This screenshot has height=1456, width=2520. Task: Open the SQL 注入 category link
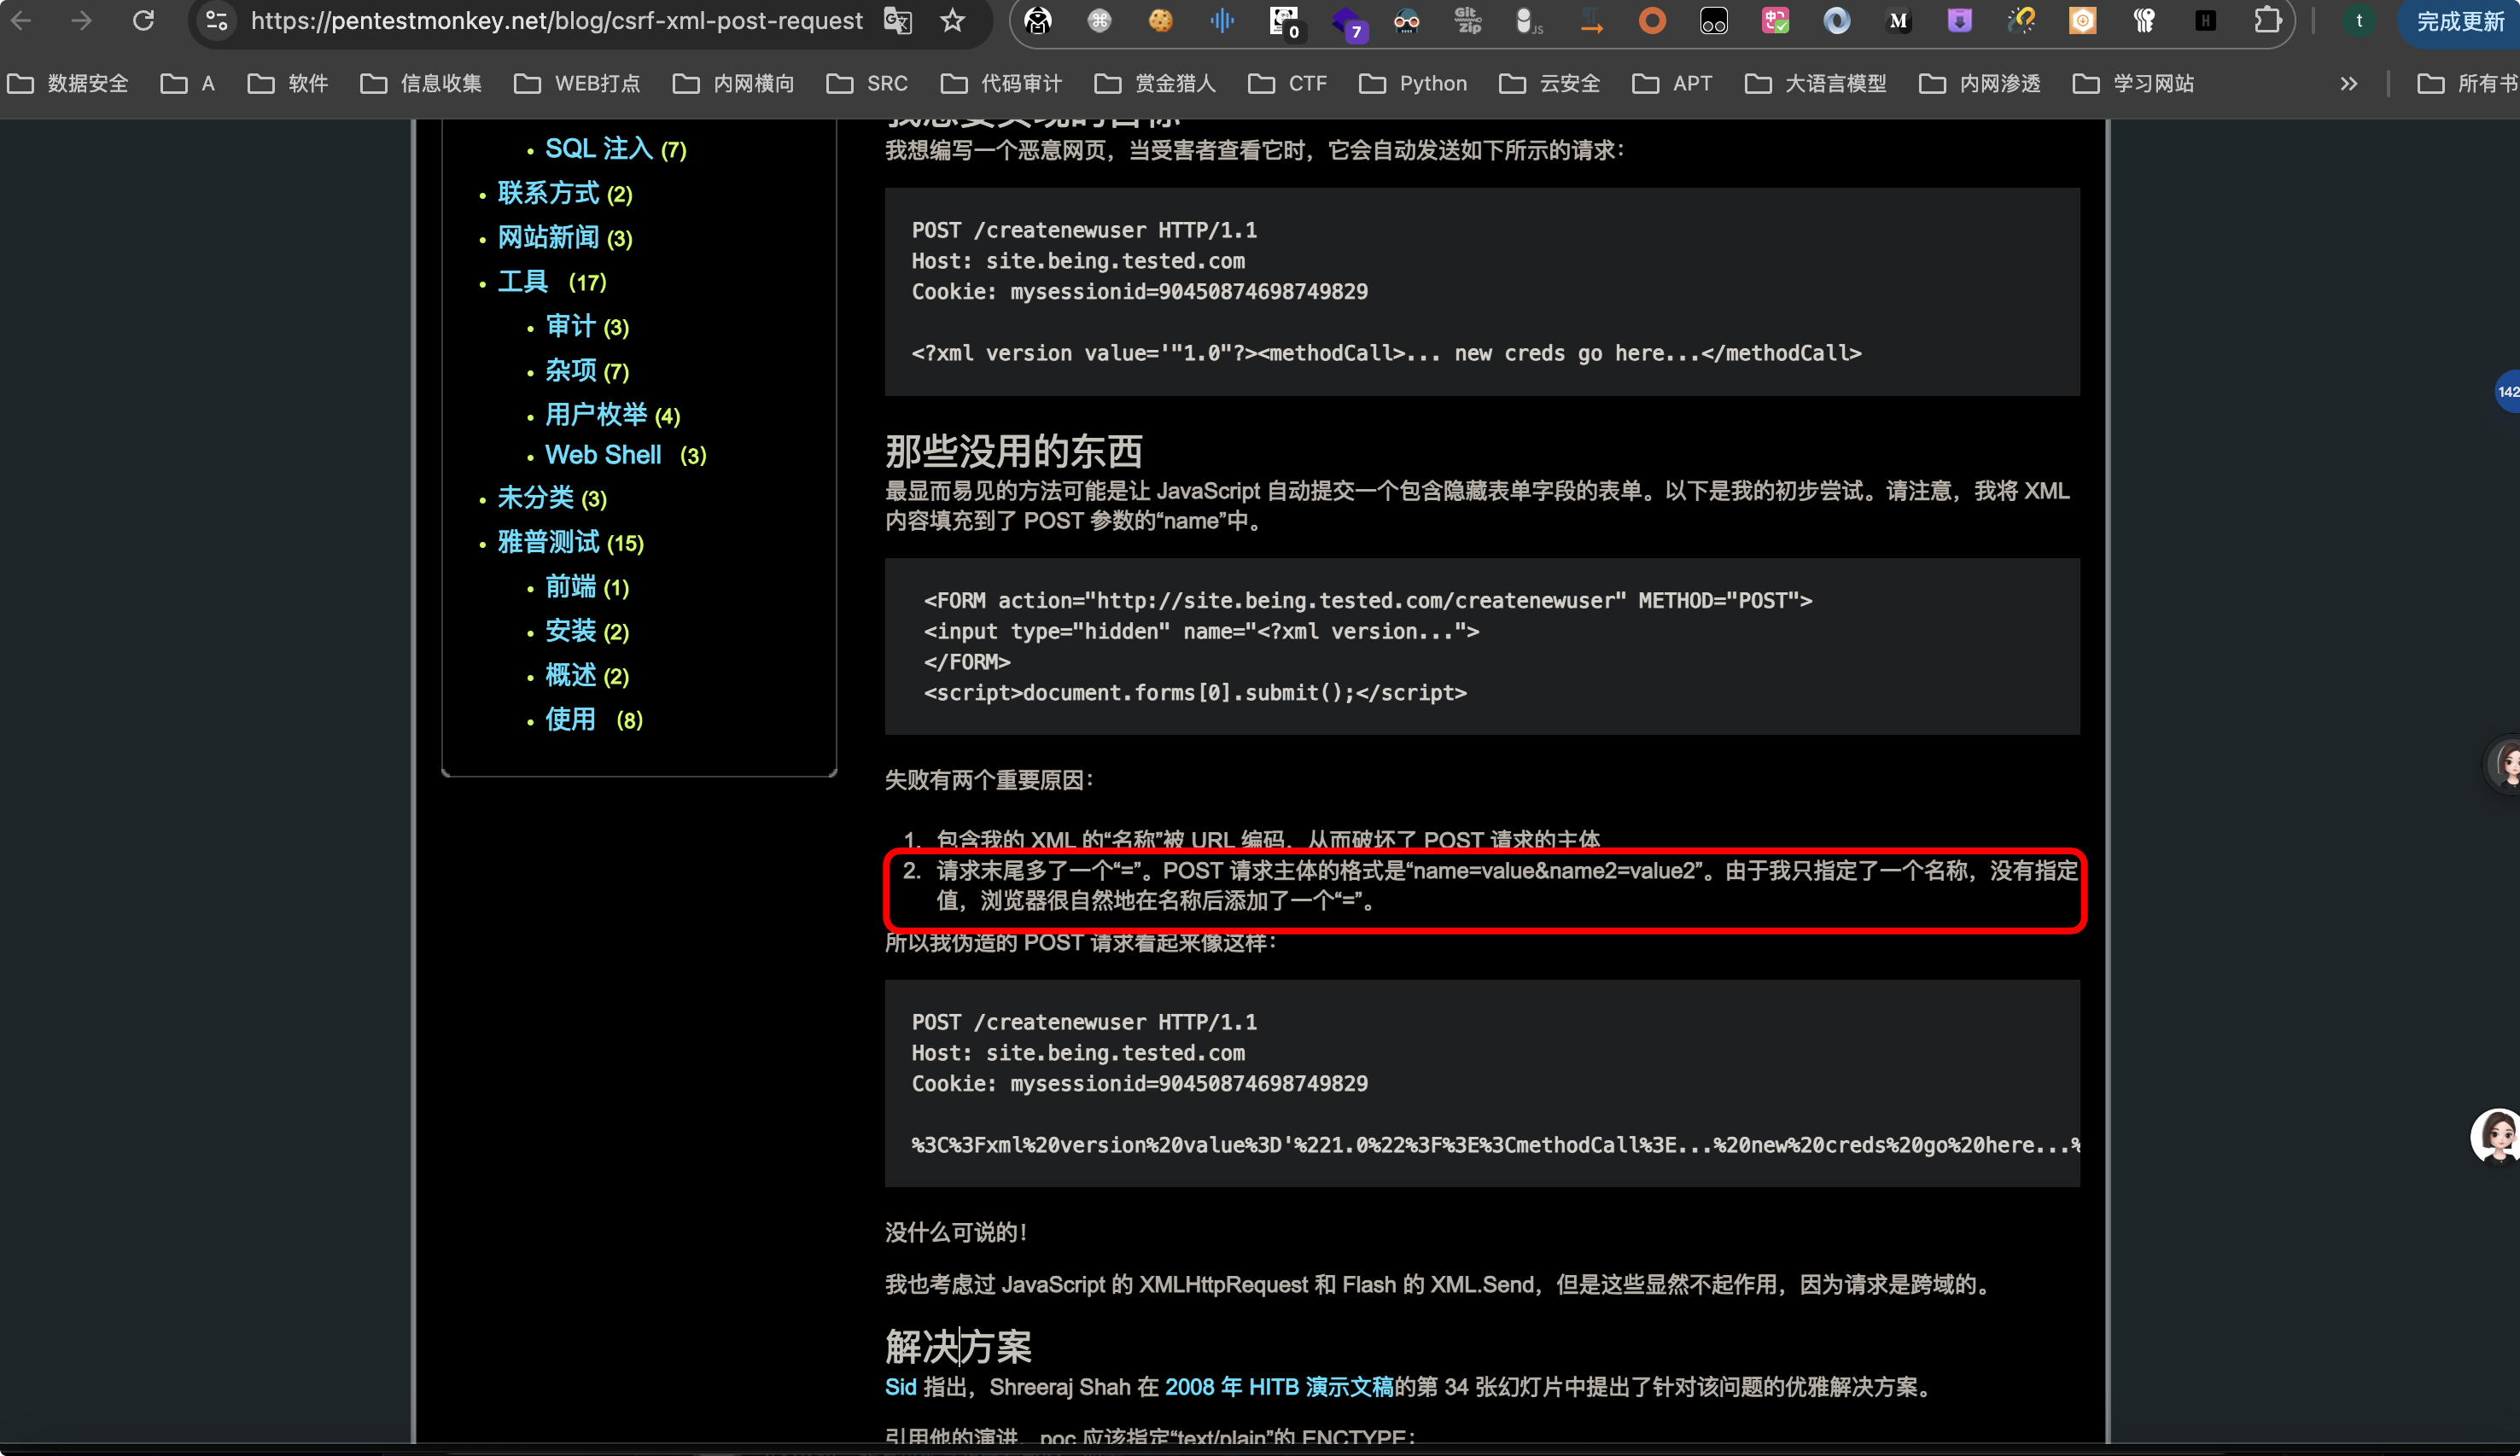pyautogui.click(x=598, y=149)
